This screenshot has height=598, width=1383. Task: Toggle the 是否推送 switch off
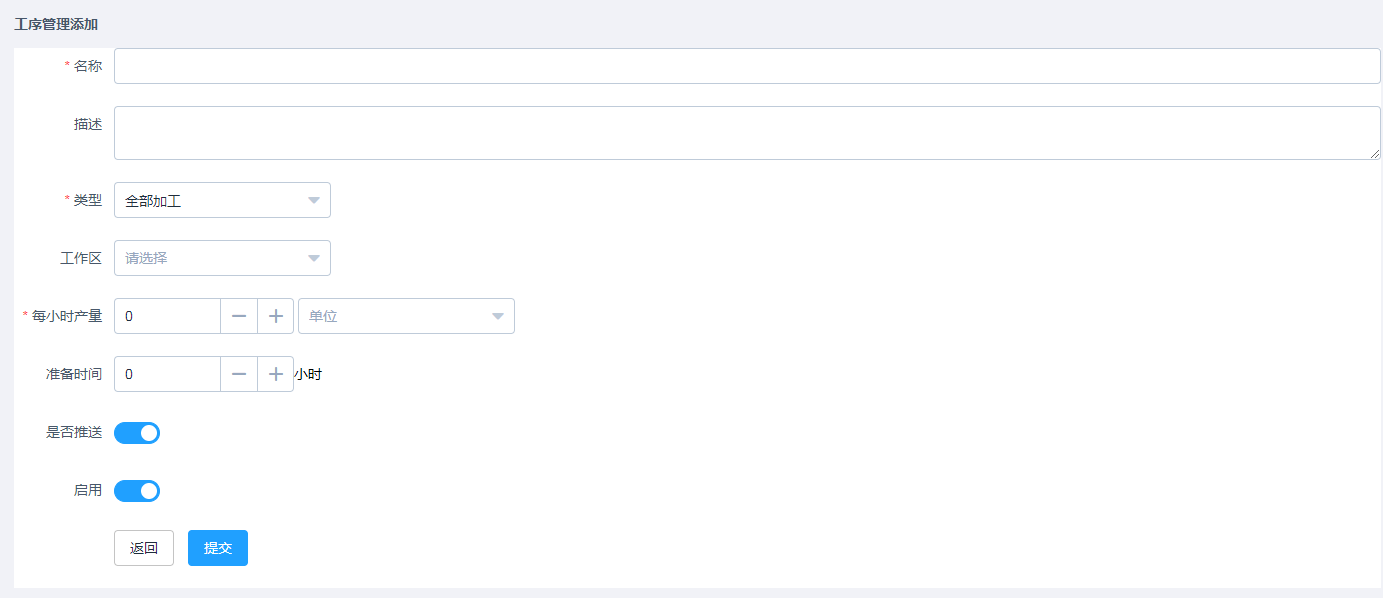pos(137,433)
